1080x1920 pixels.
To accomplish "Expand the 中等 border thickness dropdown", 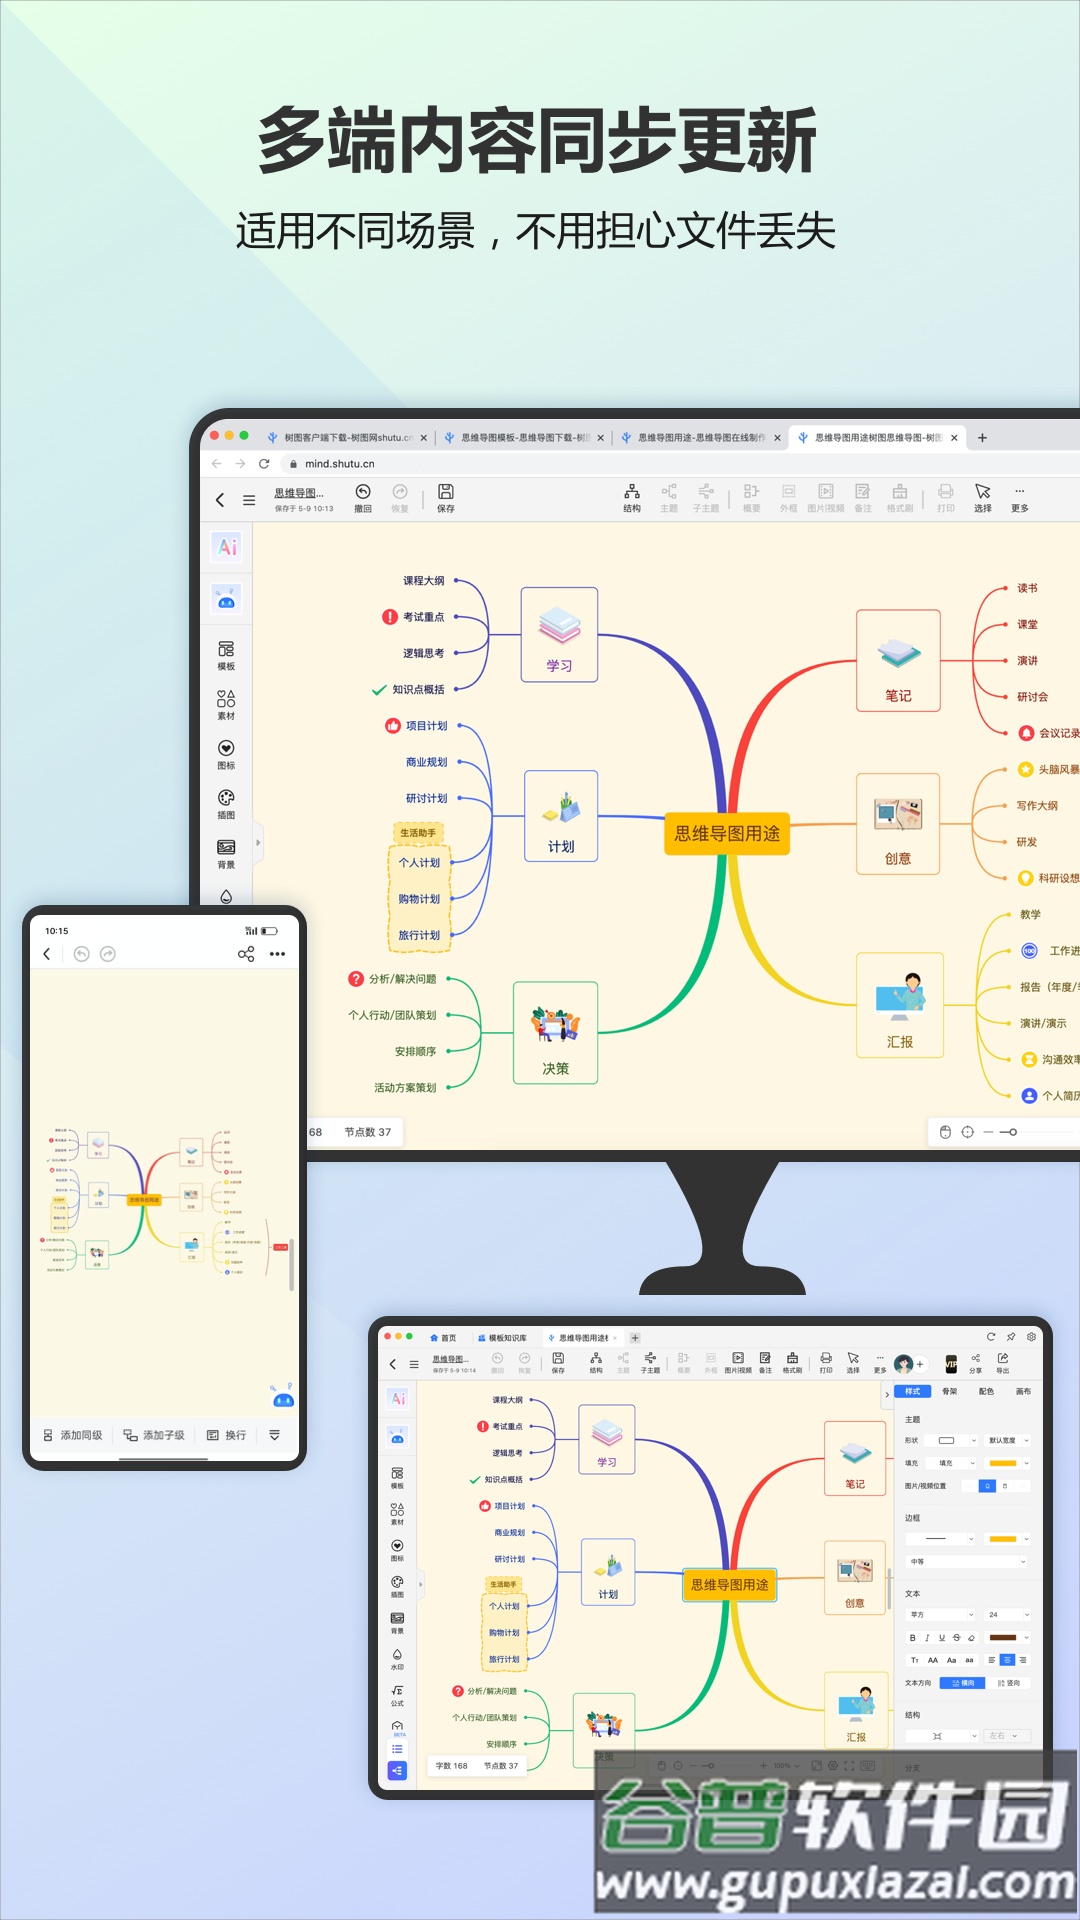I will pyautogui.click(x=967, y=1561).
